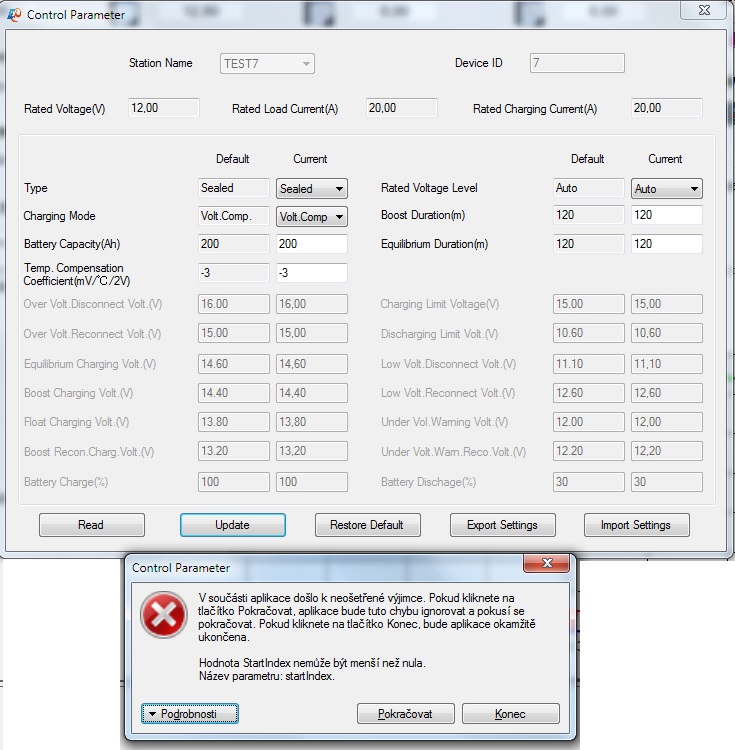The image size is (735, 750).
Task: Click Current Over Volt.Disconnect Volt. field 16,00
Action: pos(312,304)
